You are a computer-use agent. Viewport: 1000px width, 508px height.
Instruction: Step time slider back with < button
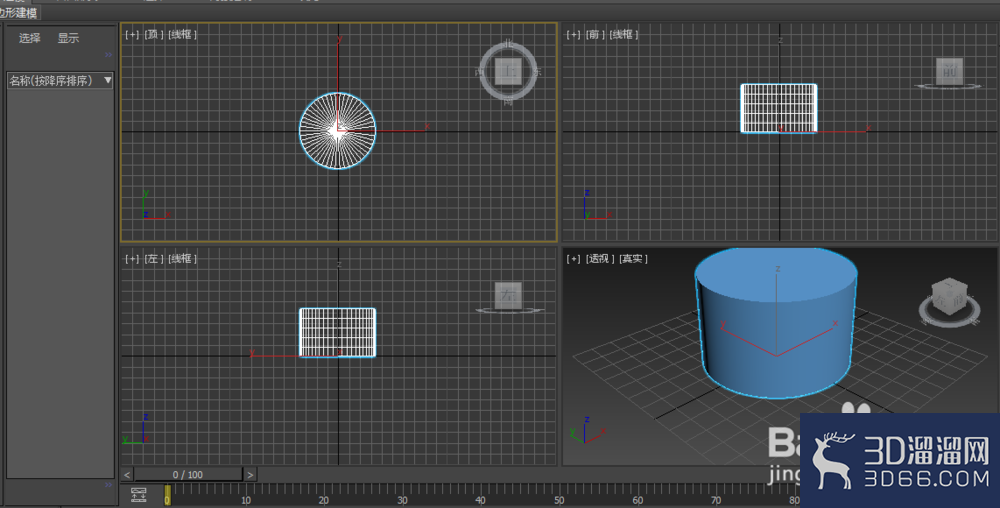tap(127, 474)
